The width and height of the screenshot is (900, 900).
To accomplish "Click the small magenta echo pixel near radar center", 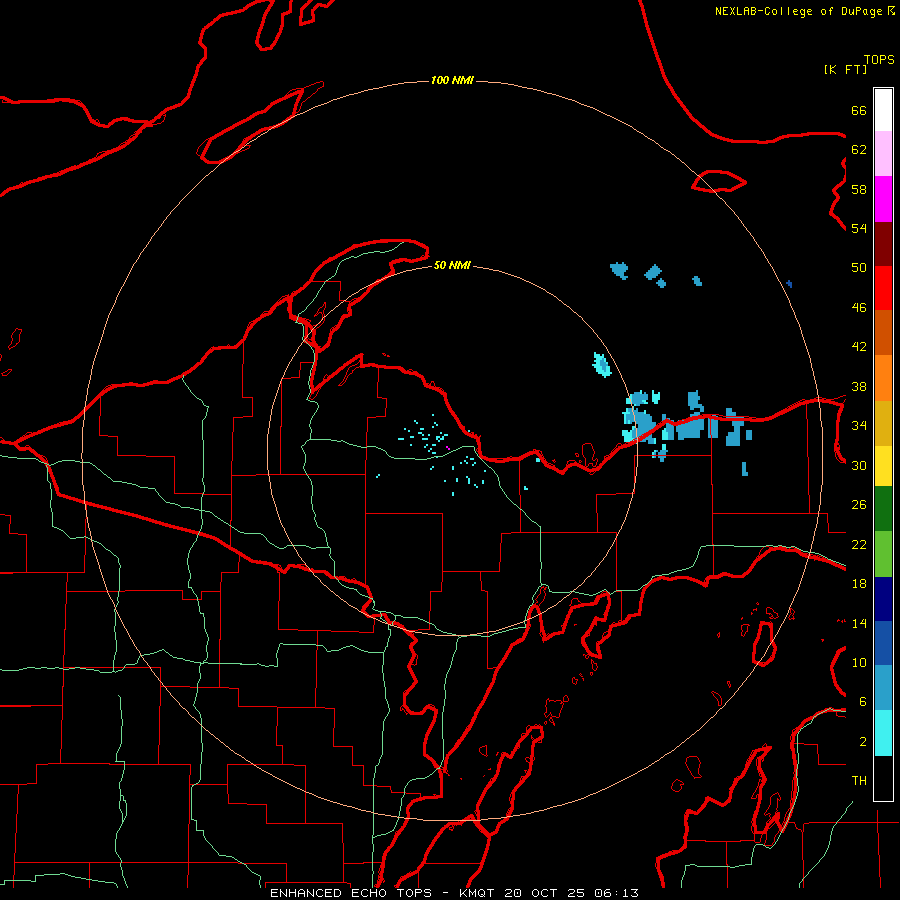I will click(x=447, y=447).
